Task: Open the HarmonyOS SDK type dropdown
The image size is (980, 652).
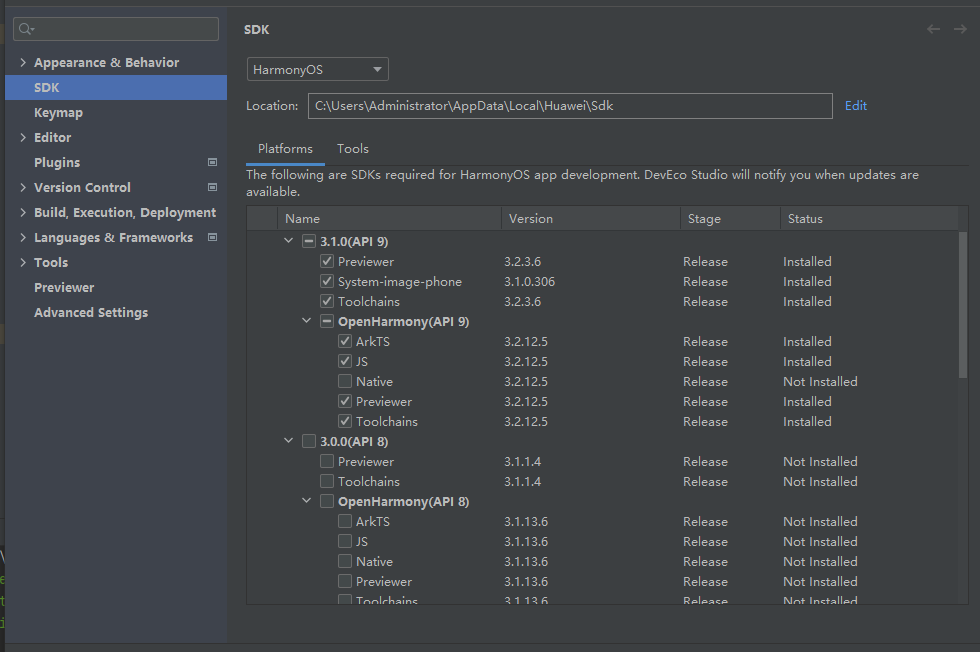Action: pyautogui.click(x=318, y=69)
